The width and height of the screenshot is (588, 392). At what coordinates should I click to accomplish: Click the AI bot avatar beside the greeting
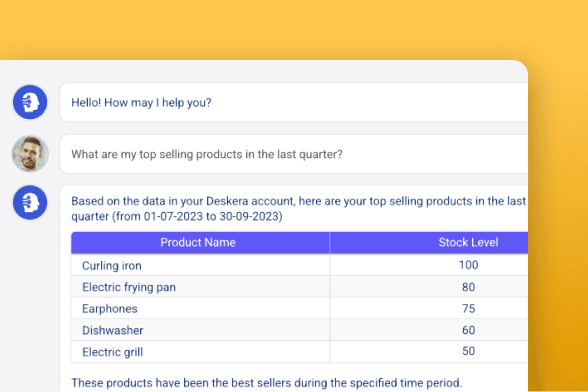click(x=30, y=102)
